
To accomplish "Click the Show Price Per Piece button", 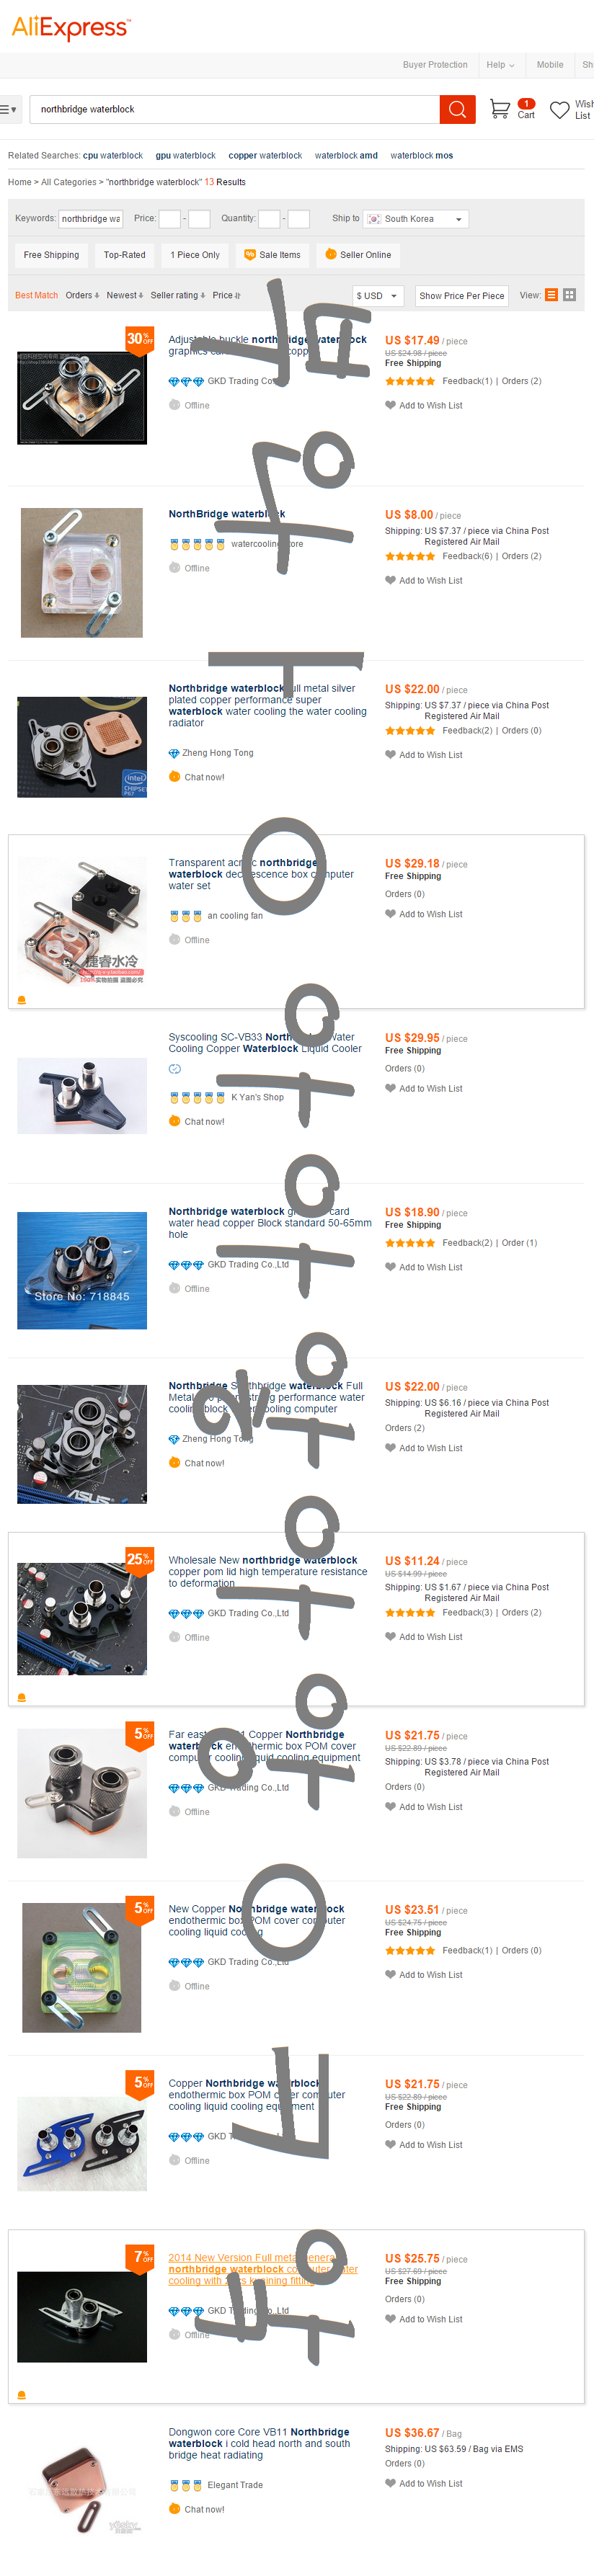I will click(462, 296).
